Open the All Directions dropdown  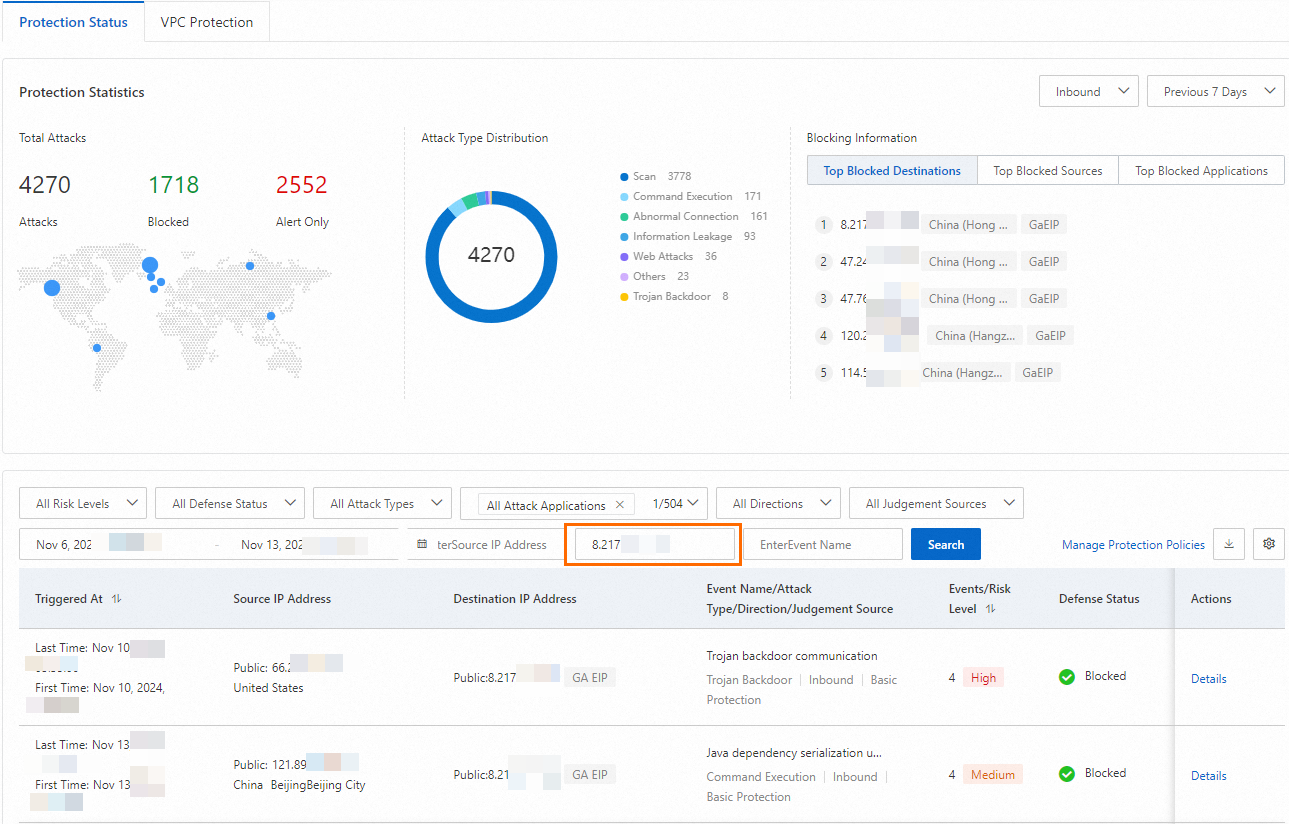778,504
